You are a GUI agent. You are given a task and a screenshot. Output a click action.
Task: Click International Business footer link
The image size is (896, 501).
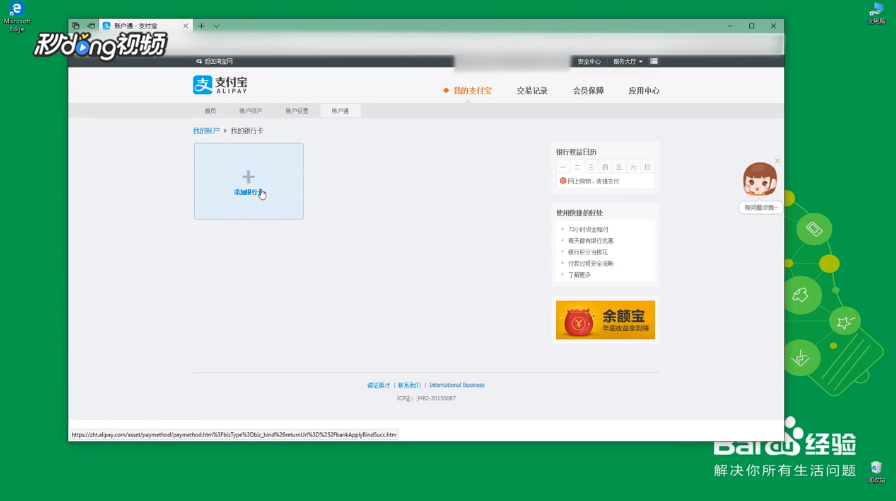point(457,385)
